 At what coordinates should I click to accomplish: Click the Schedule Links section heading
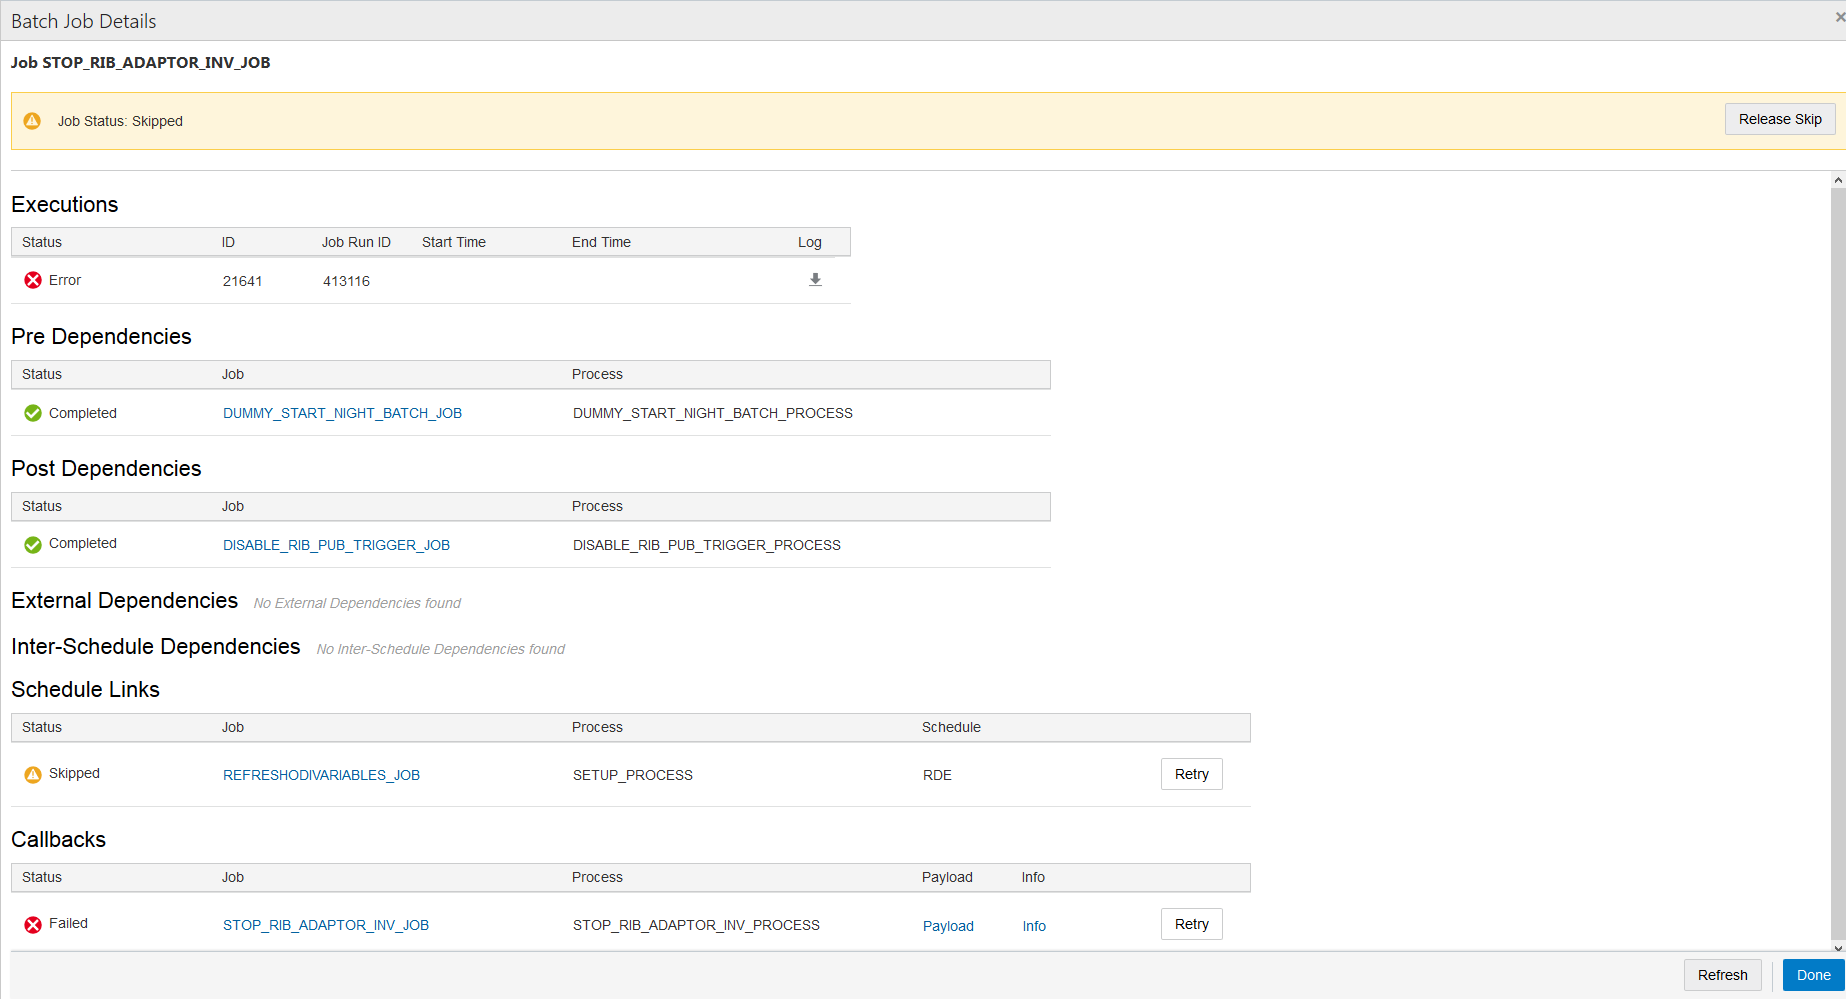(85, 689)
